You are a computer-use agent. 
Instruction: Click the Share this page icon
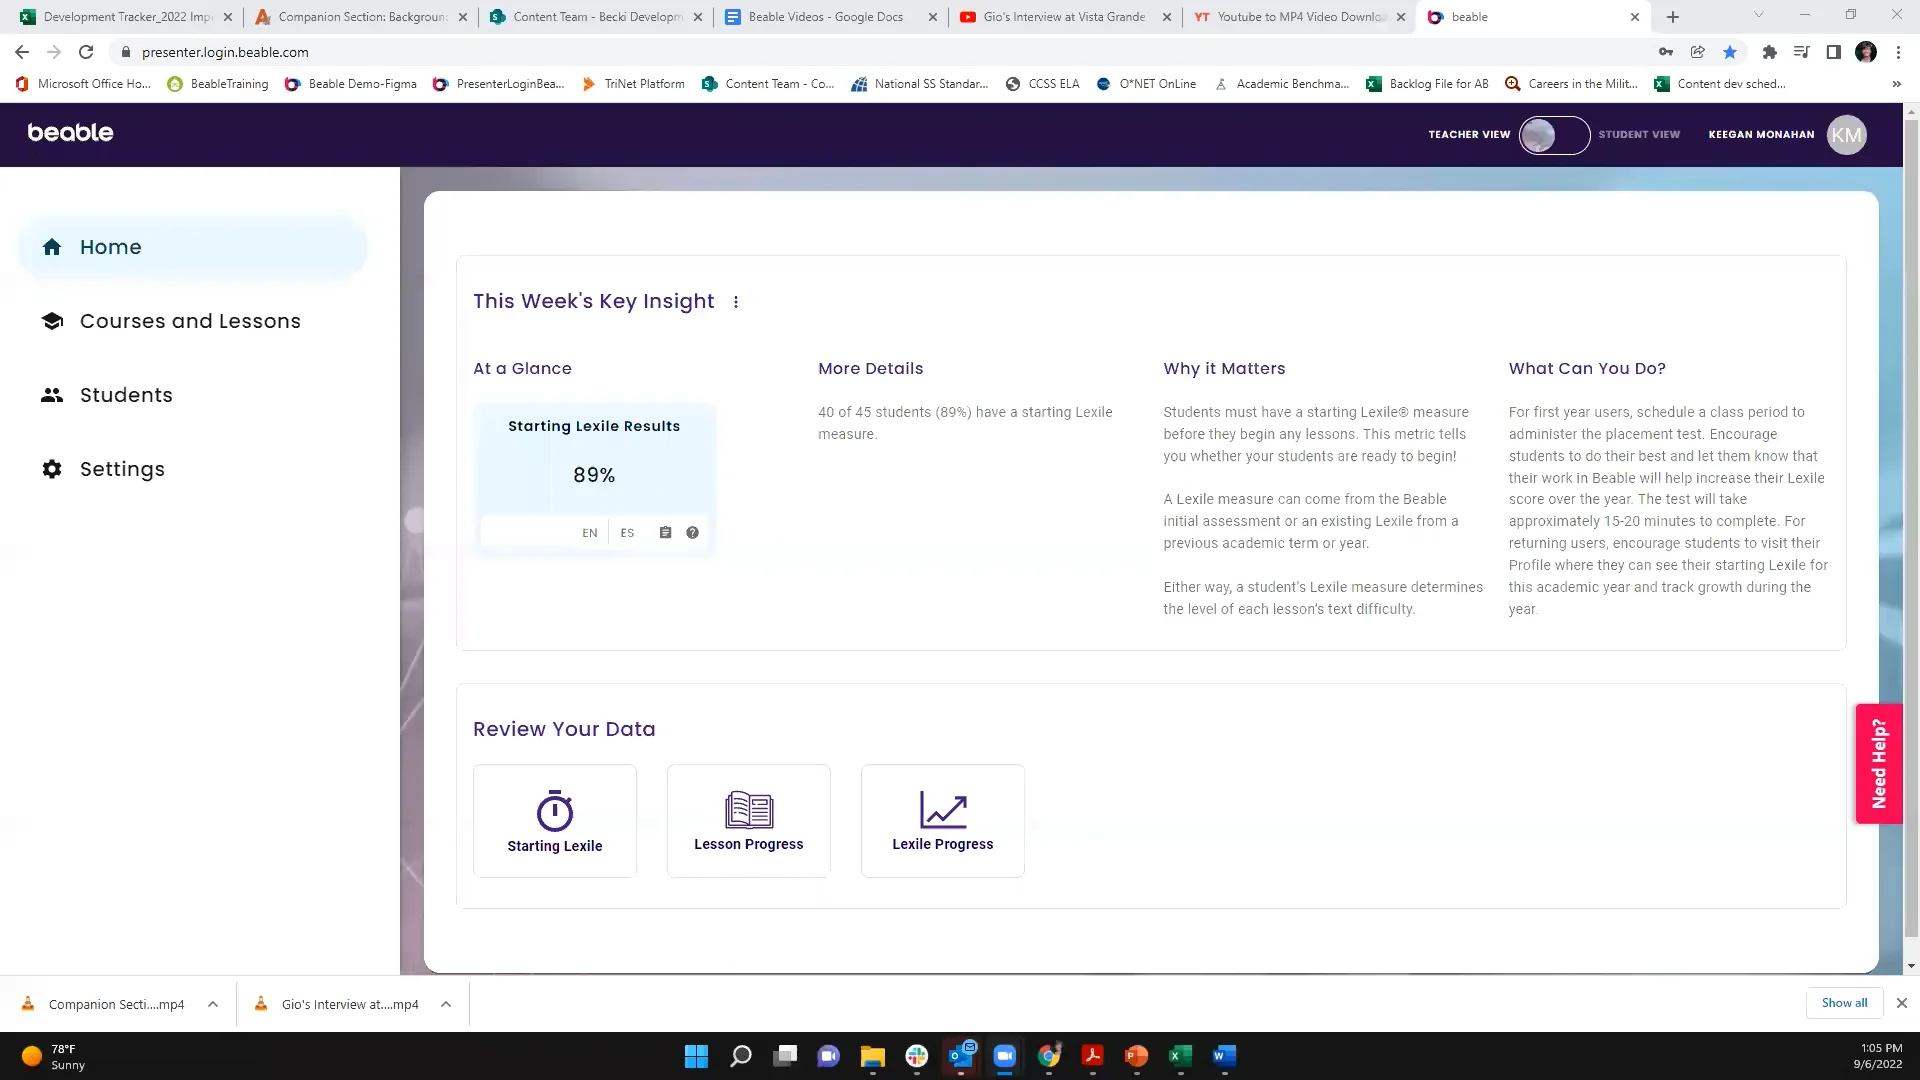tap(1698, 52)
